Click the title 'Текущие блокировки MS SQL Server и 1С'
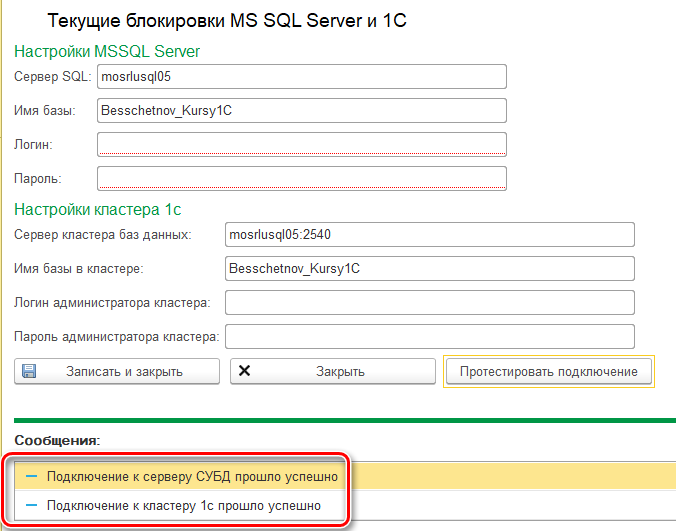676x531 pixels. (x=227, y=21)
